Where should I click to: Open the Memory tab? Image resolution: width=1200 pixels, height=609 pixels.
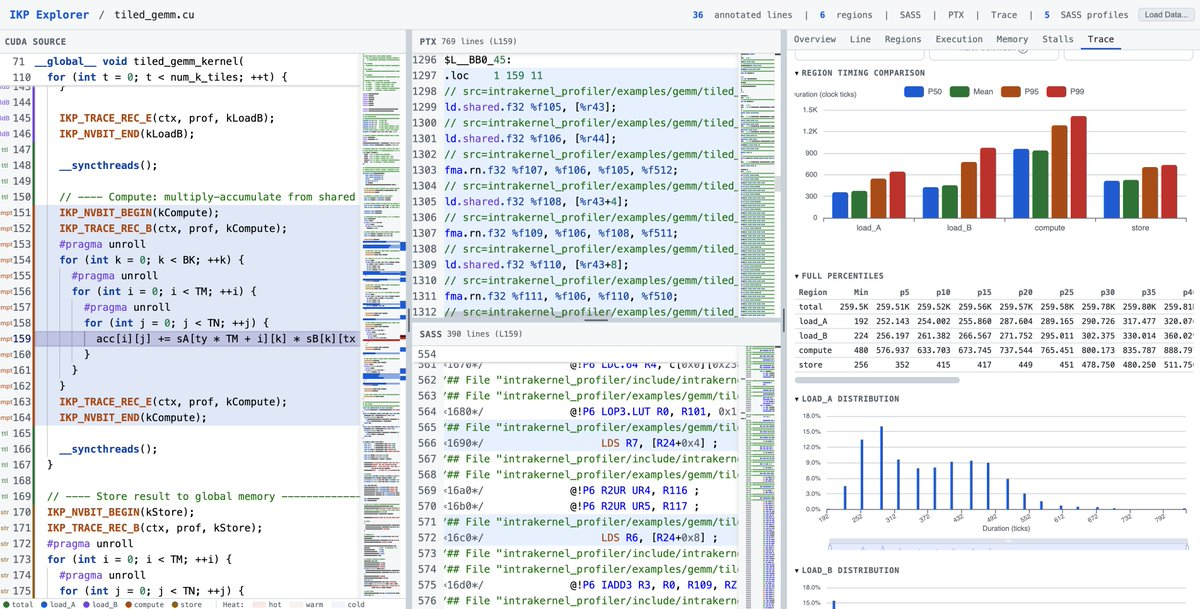tap(1011, 40)
